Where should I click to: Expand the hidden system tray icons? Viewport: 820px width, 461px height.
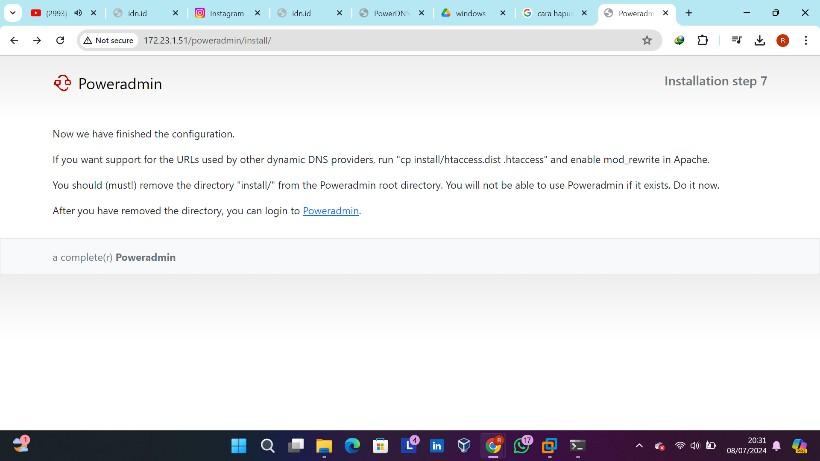click(x=639, y=446)
